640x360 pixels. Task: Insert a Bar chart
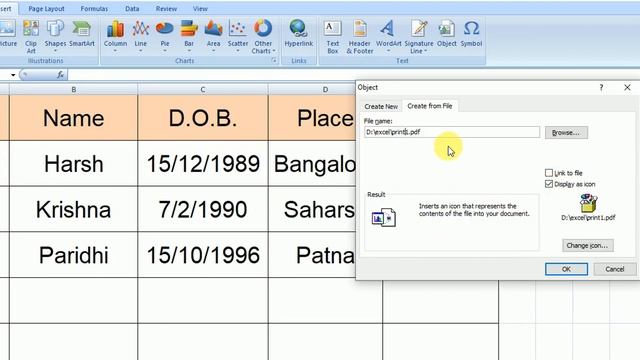tap(189, 37)
